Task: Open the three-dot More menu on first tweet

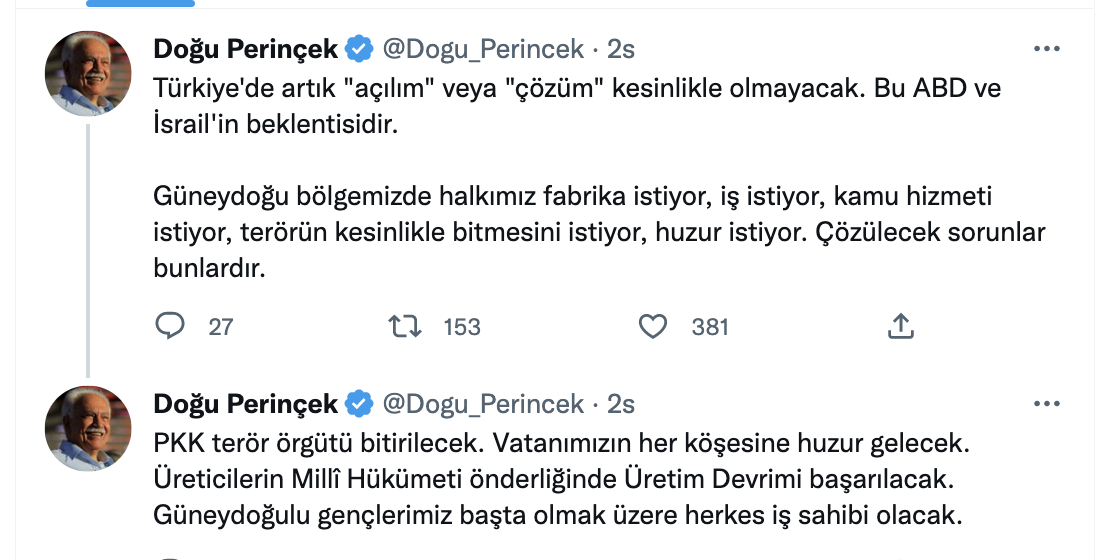Action: click(1046, 48)
